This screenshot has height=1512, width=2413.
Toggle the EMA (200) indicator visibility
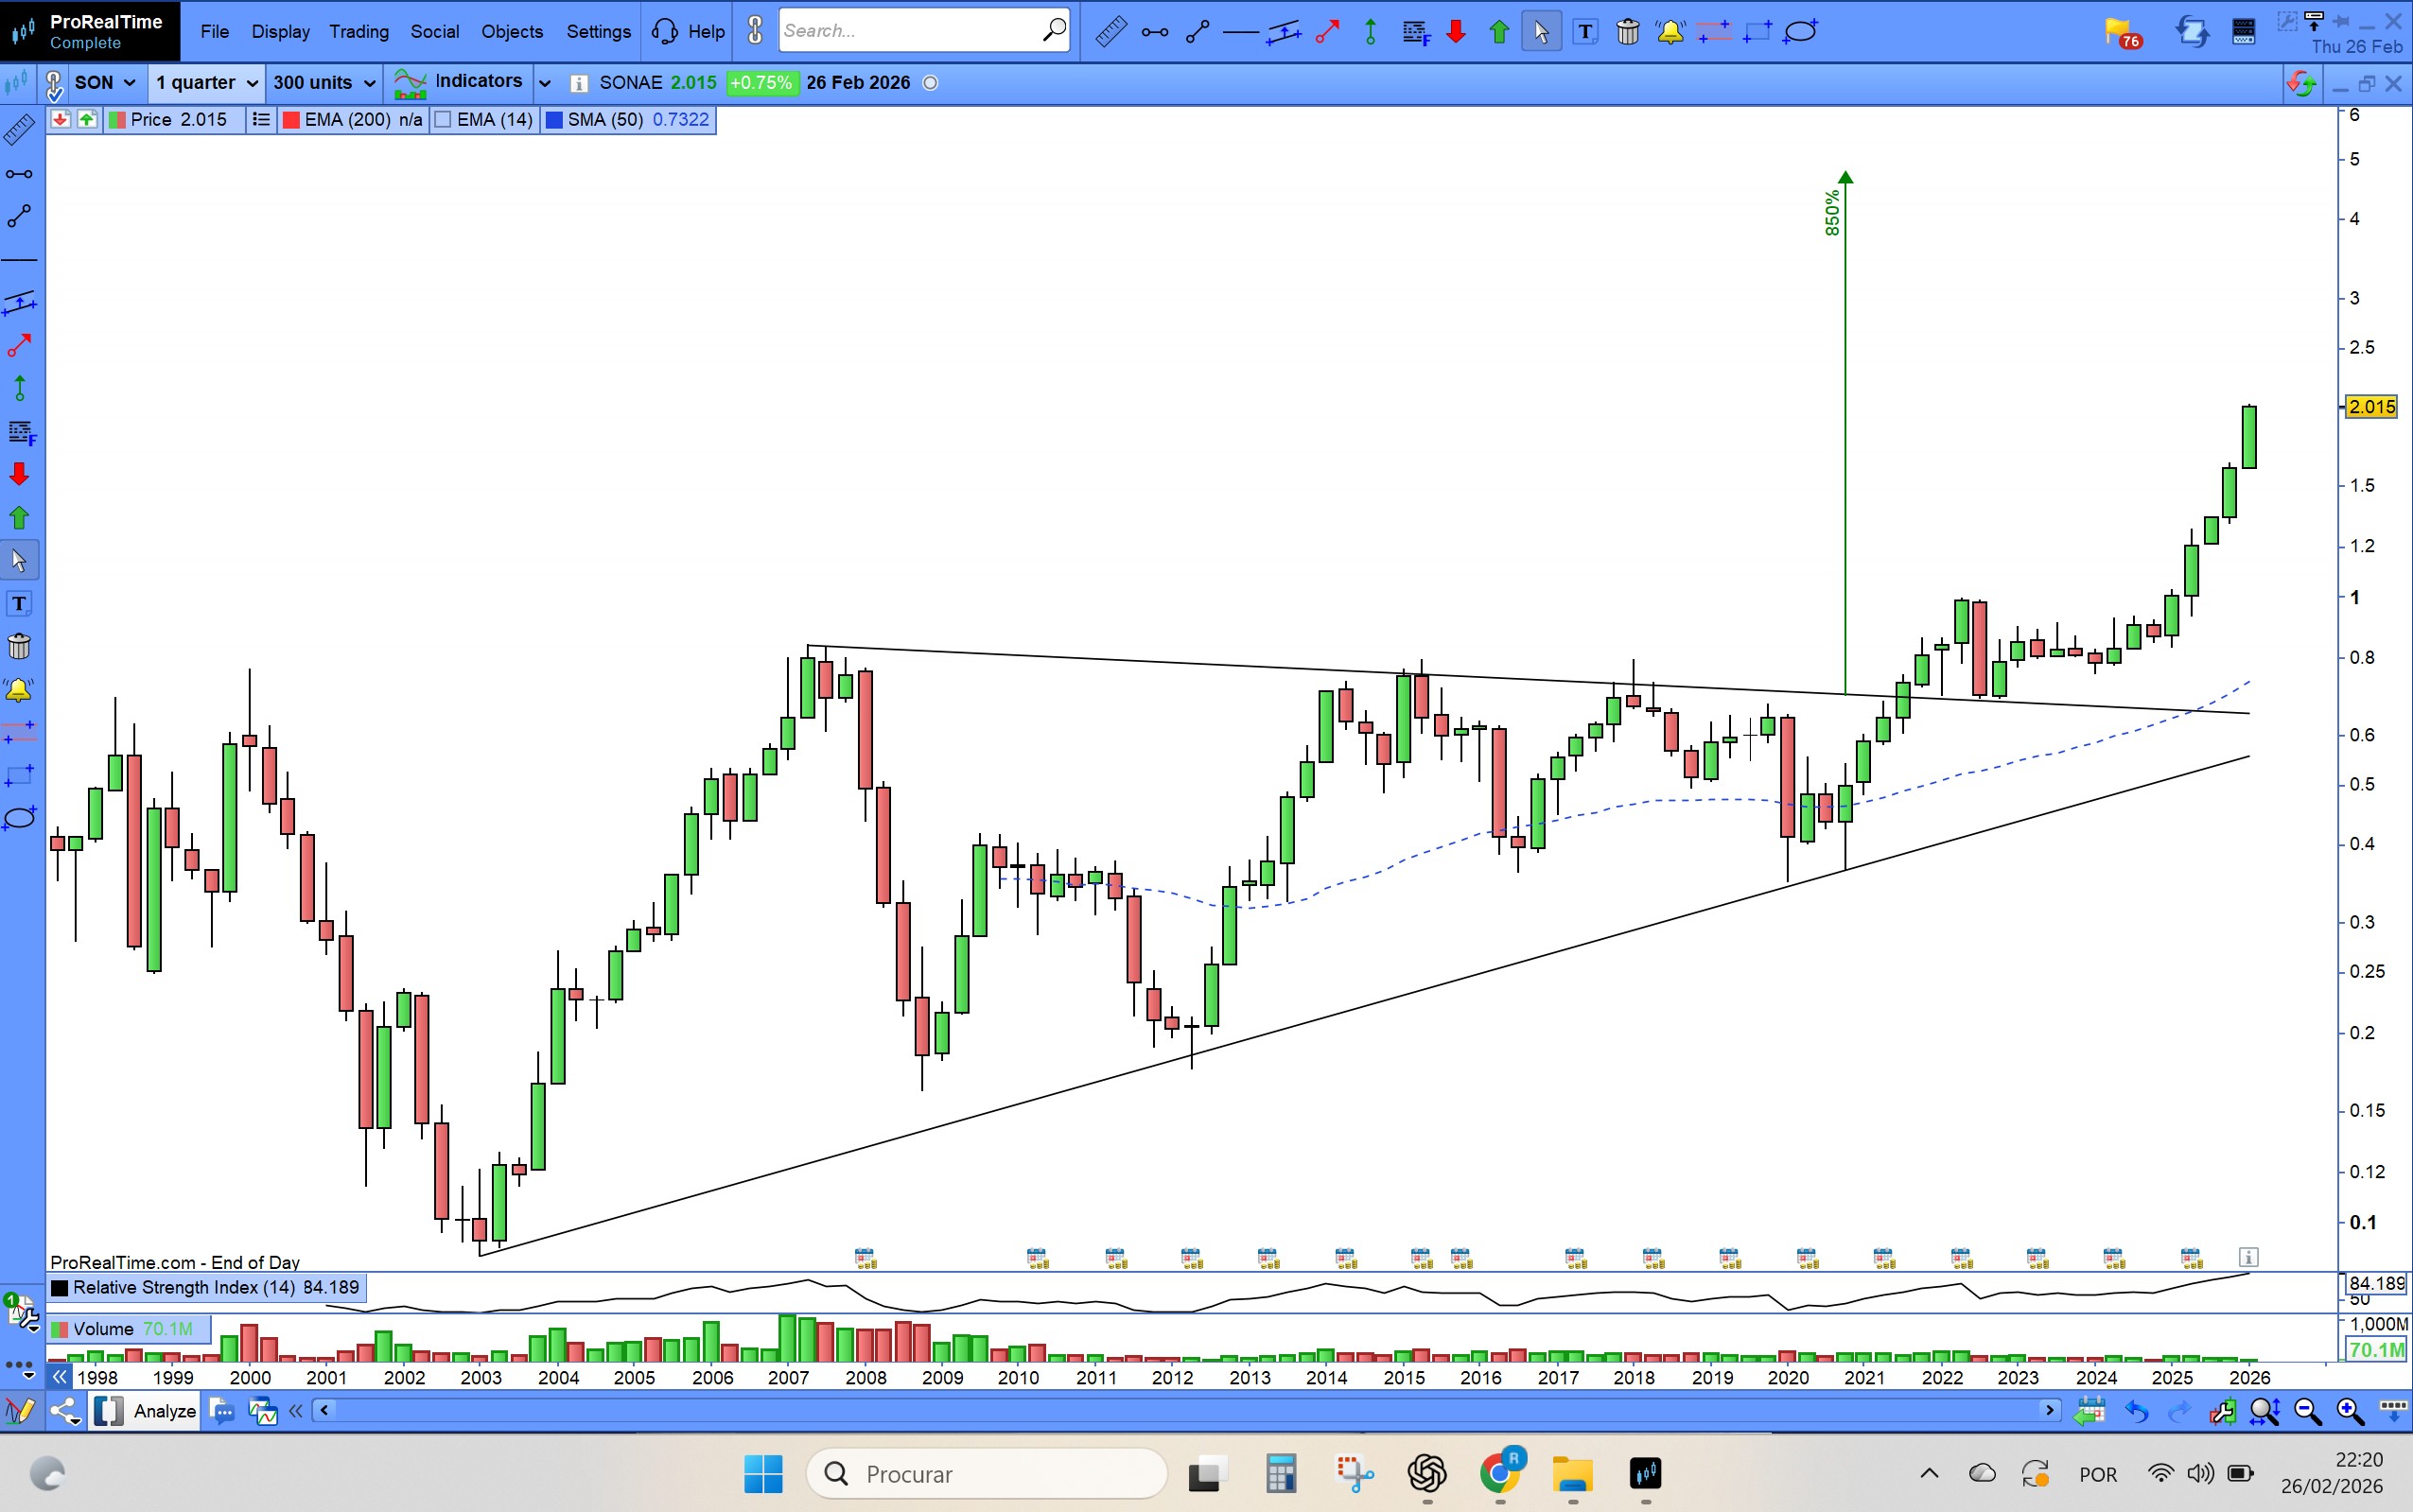[x=292, y=120]
